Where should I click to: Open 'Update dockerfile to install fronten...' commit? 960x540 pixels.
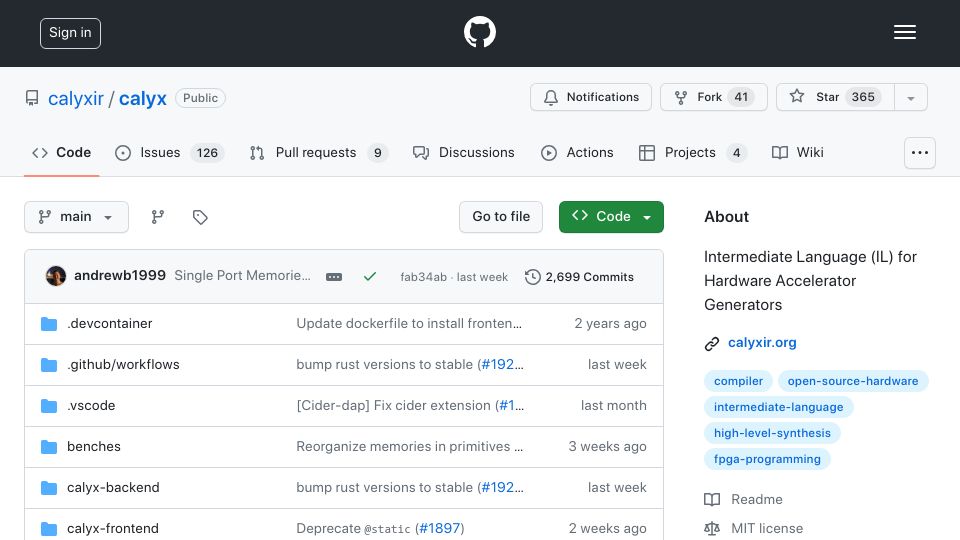click(x=409, y=323)
